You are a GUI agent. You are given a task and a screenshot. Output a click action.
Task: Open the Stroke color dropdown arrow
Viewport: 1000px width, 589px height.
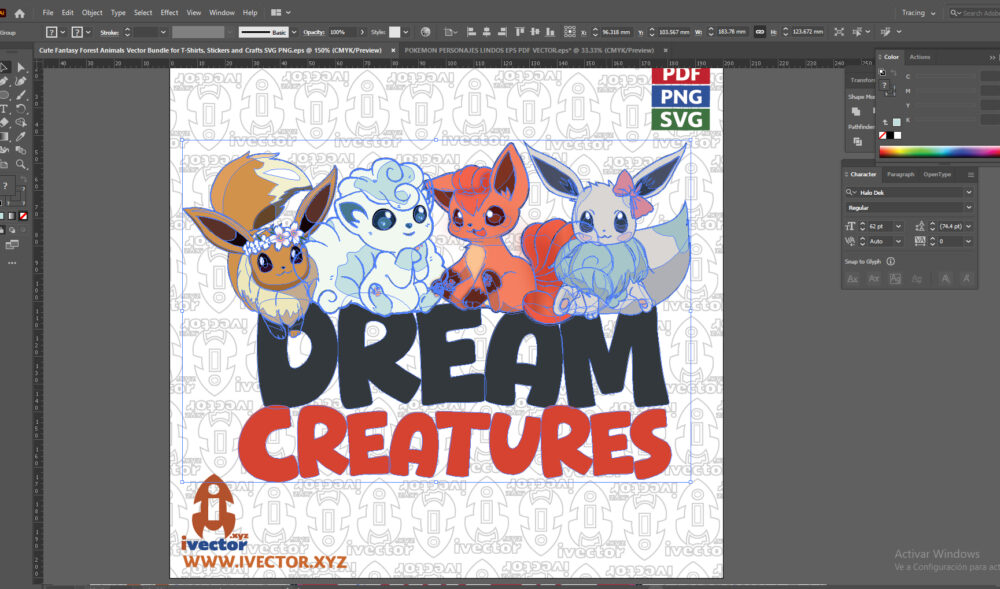(x=88, y=32)
